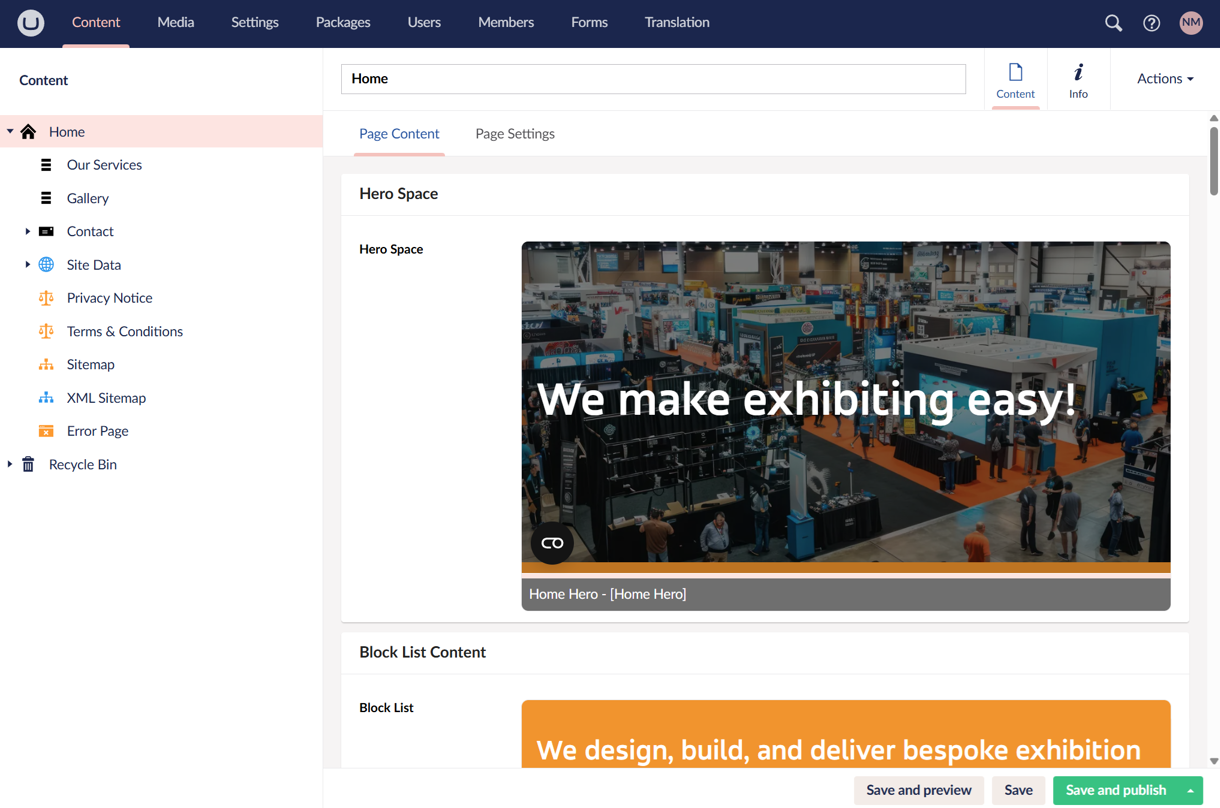Switch to the Page Settings tab

click(x=514, y=134)
